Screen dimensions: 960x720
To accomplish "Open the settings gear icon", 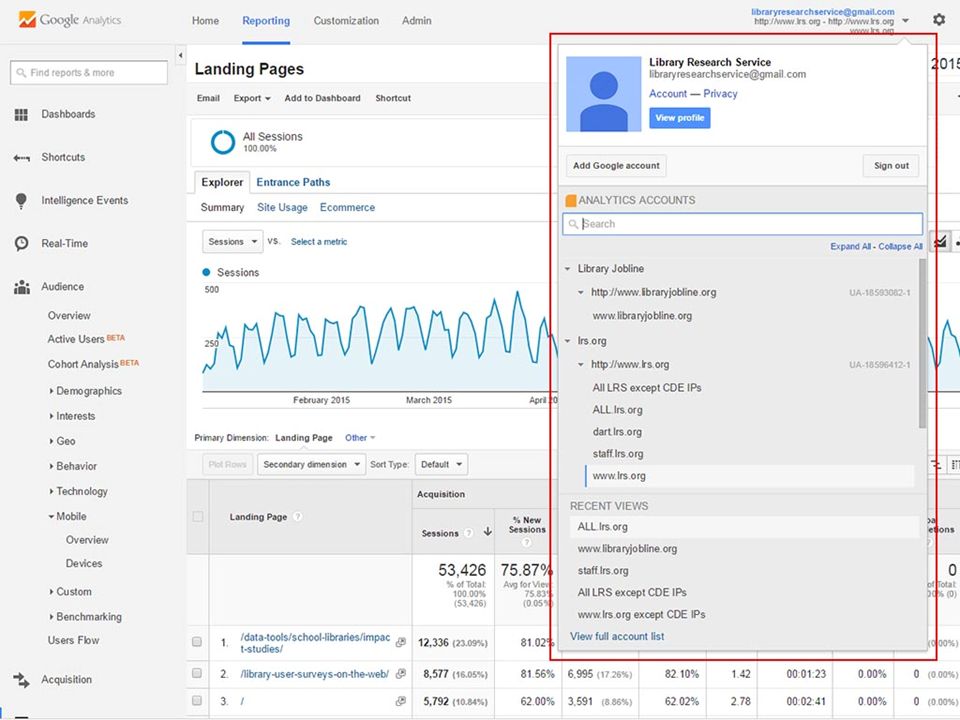I will click(x=939, y=20).
